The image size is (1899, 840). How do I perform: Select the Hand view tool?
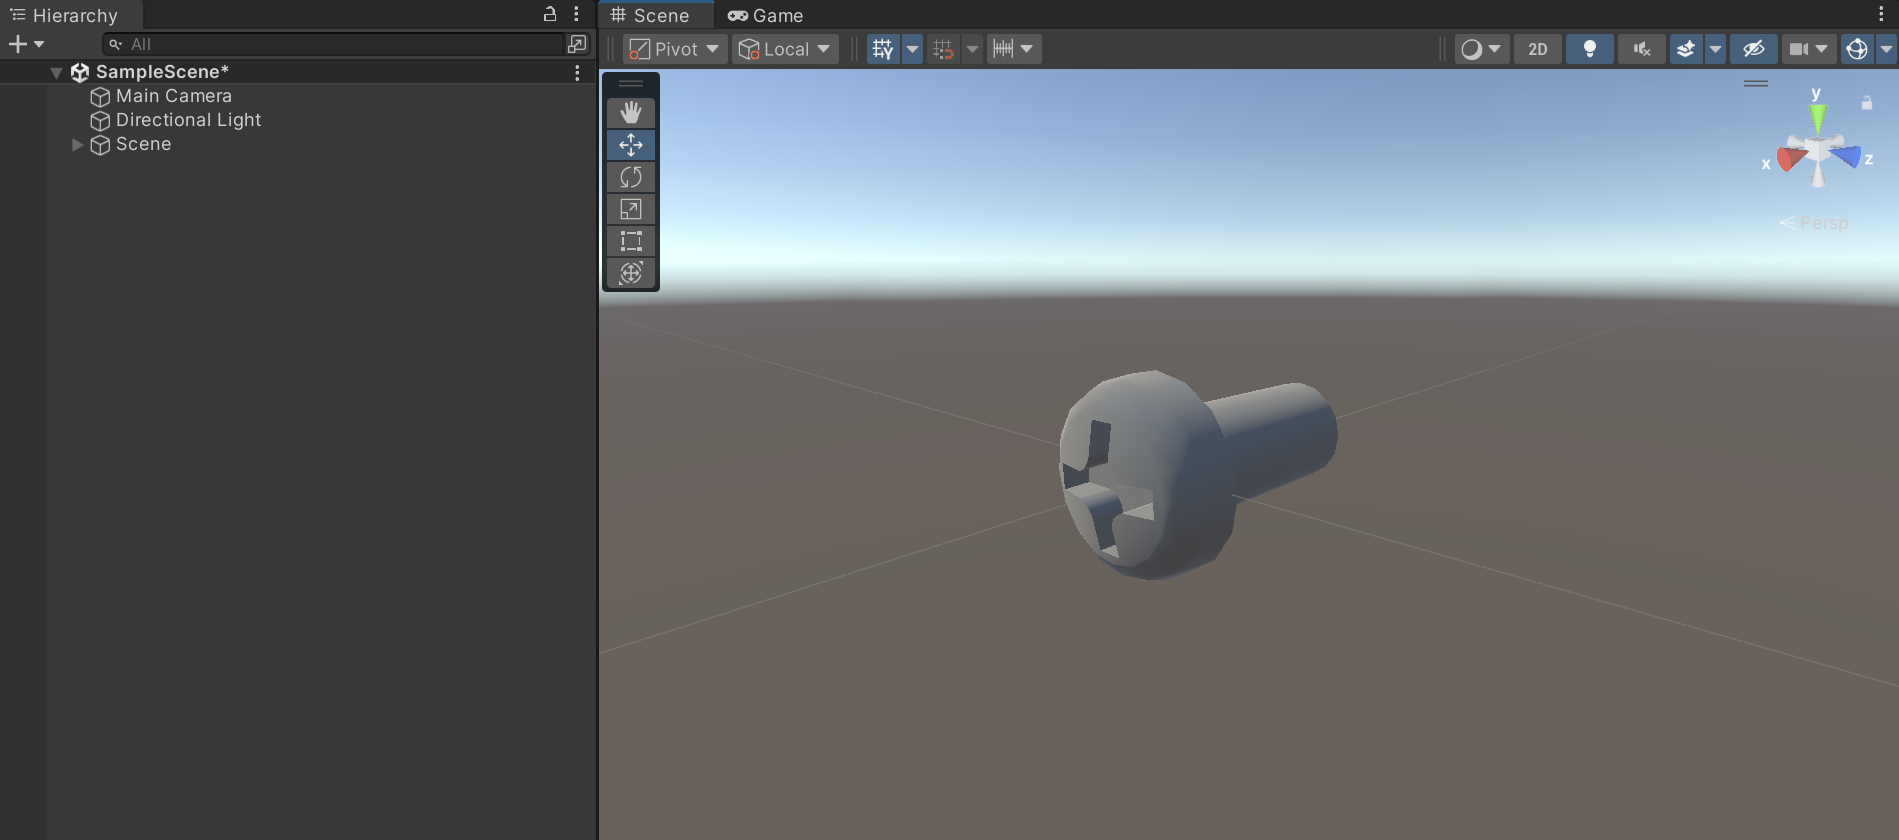pos(630,113)
